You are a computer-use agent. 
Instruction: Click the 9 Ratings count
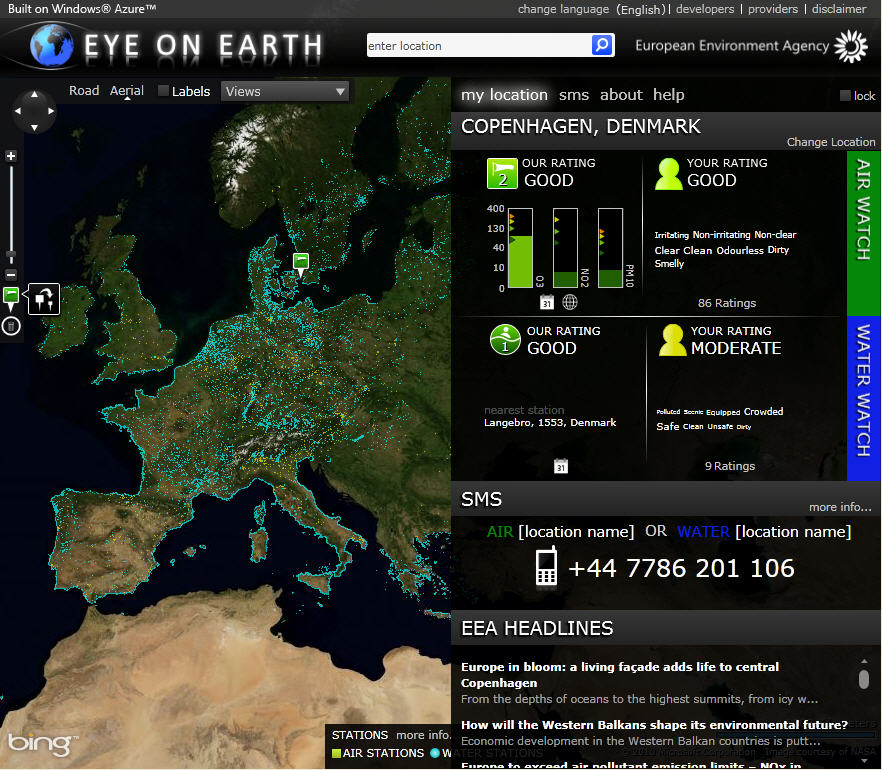730,466
